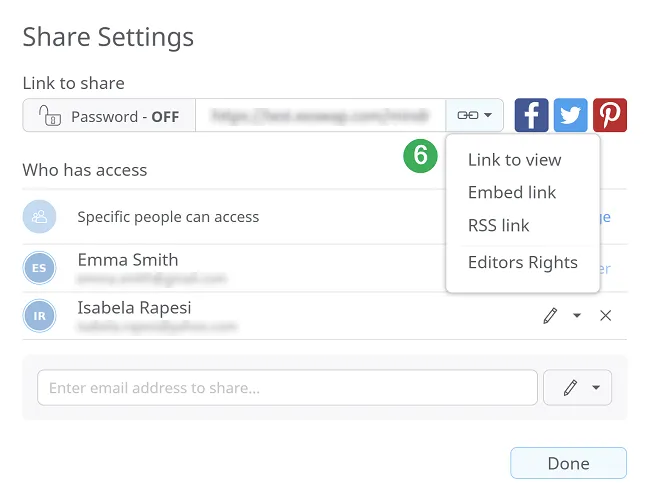Viewport: 650px width, 500px height.
Task: Click Isabela Rapesi's IR avatar
Action: (x=40, y=316)
